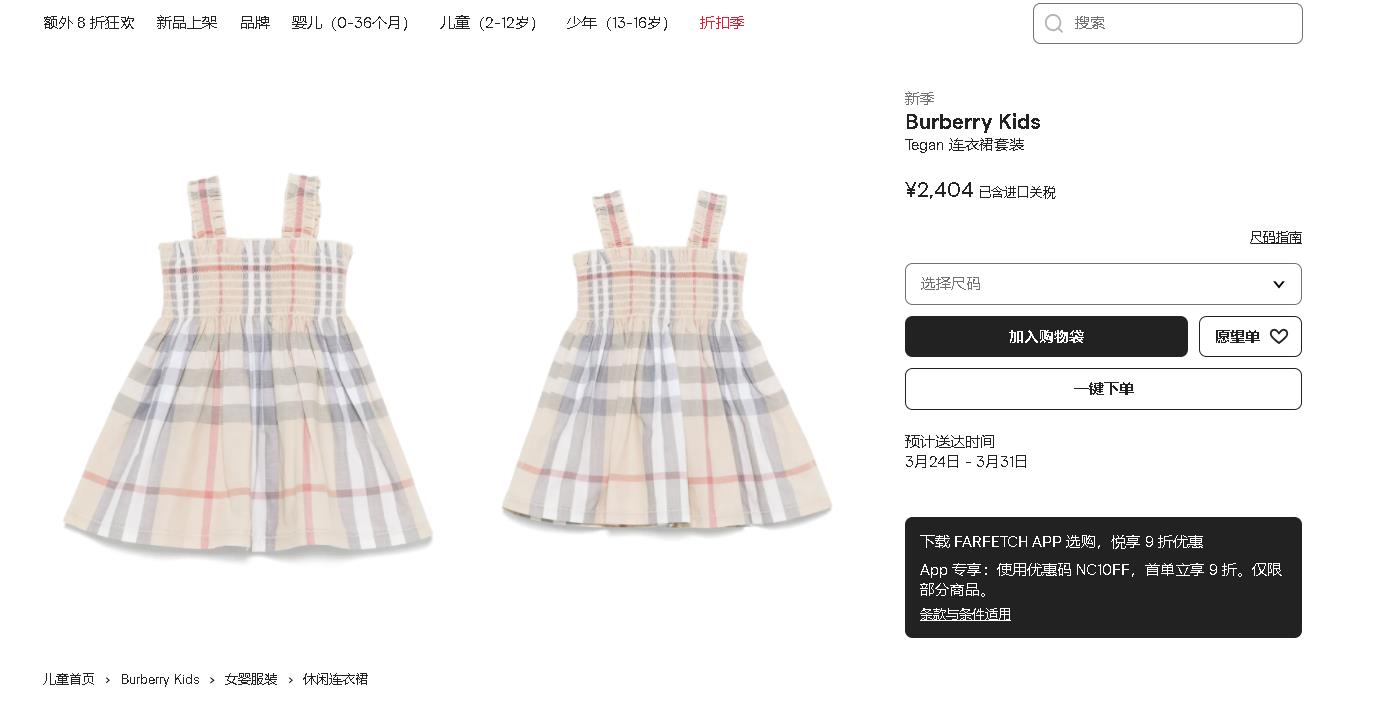Click the heart icon on 愿望单

click(x=1279, y=337)
